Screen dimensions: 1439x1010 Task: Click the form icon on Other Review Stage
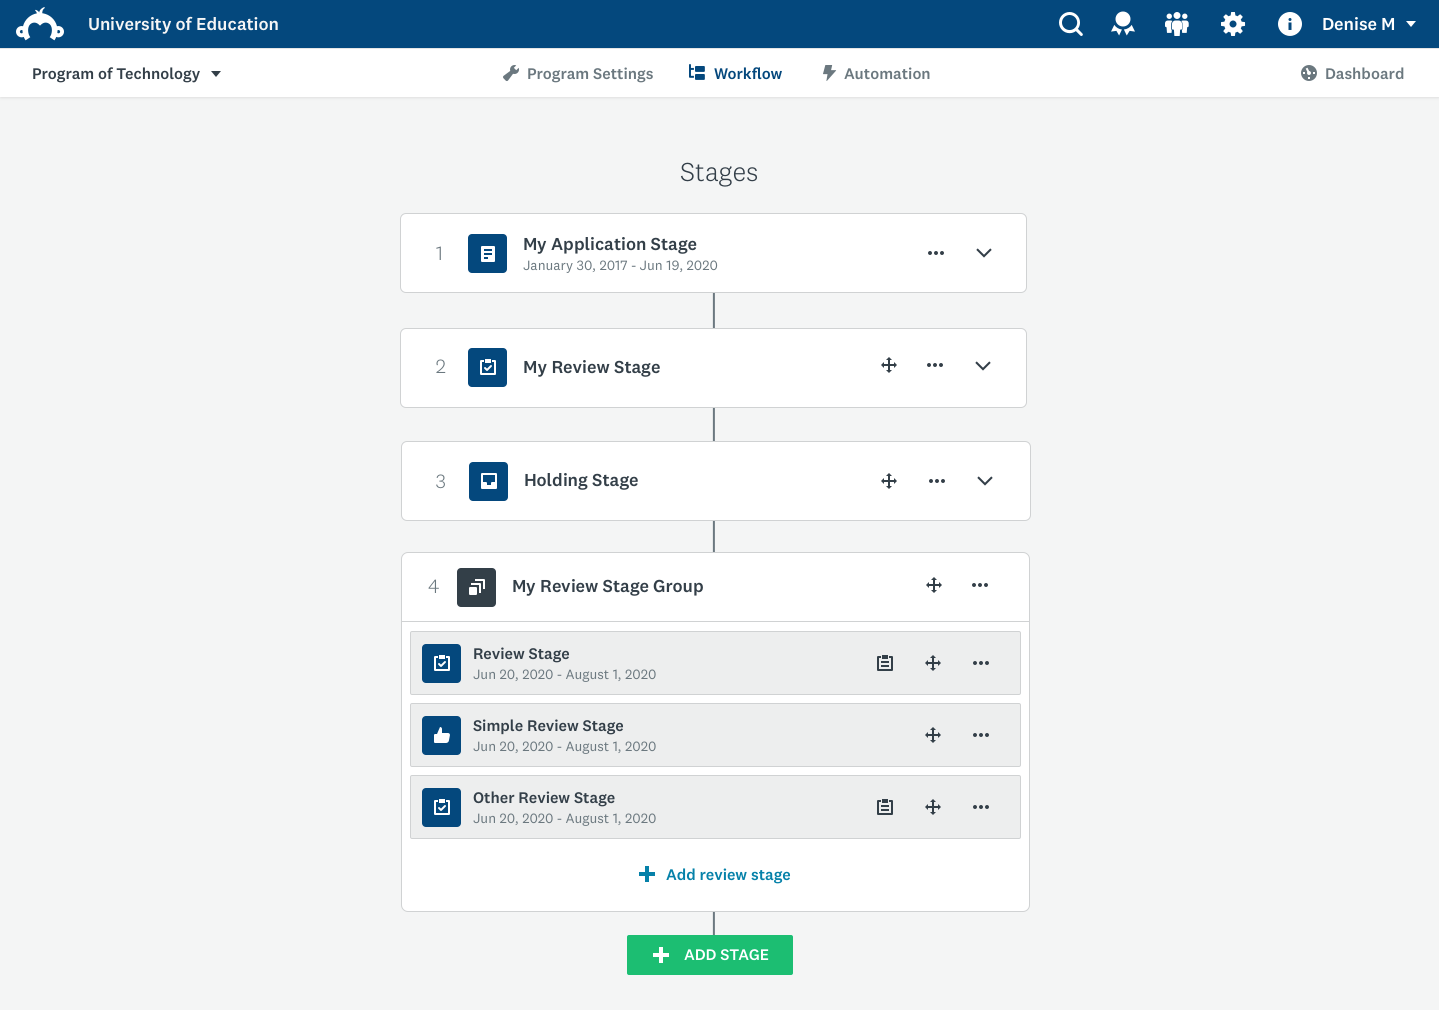[885, 807]
